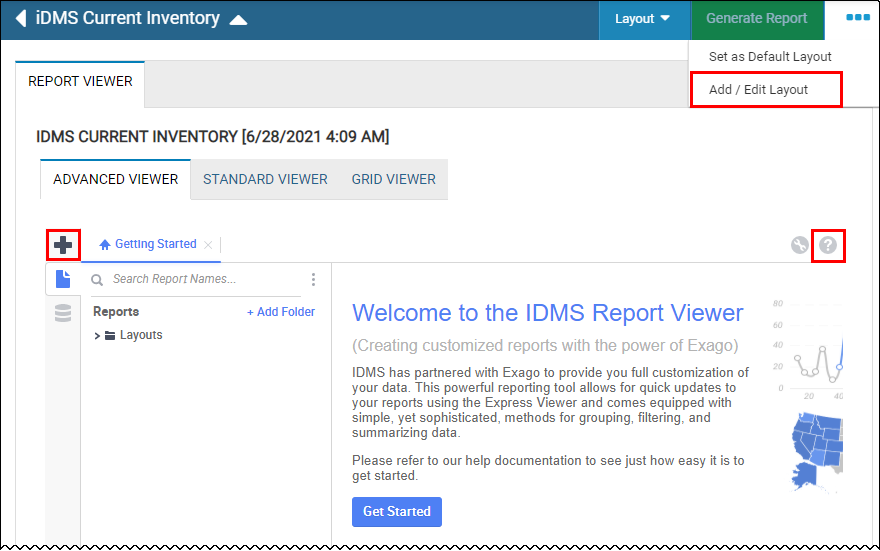880x551 pixels.
Task: Switch to the Report Viewer tab
Action: coord(80,82)
